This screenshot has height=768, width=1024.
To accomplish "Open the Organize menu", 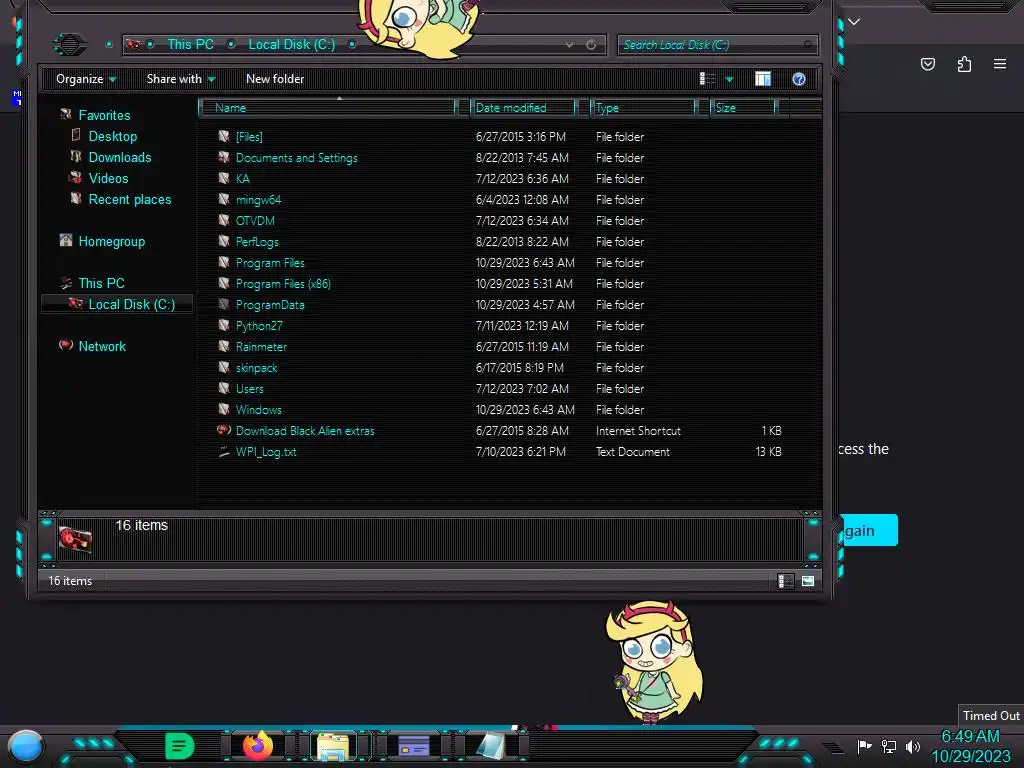I will [86, 79].
